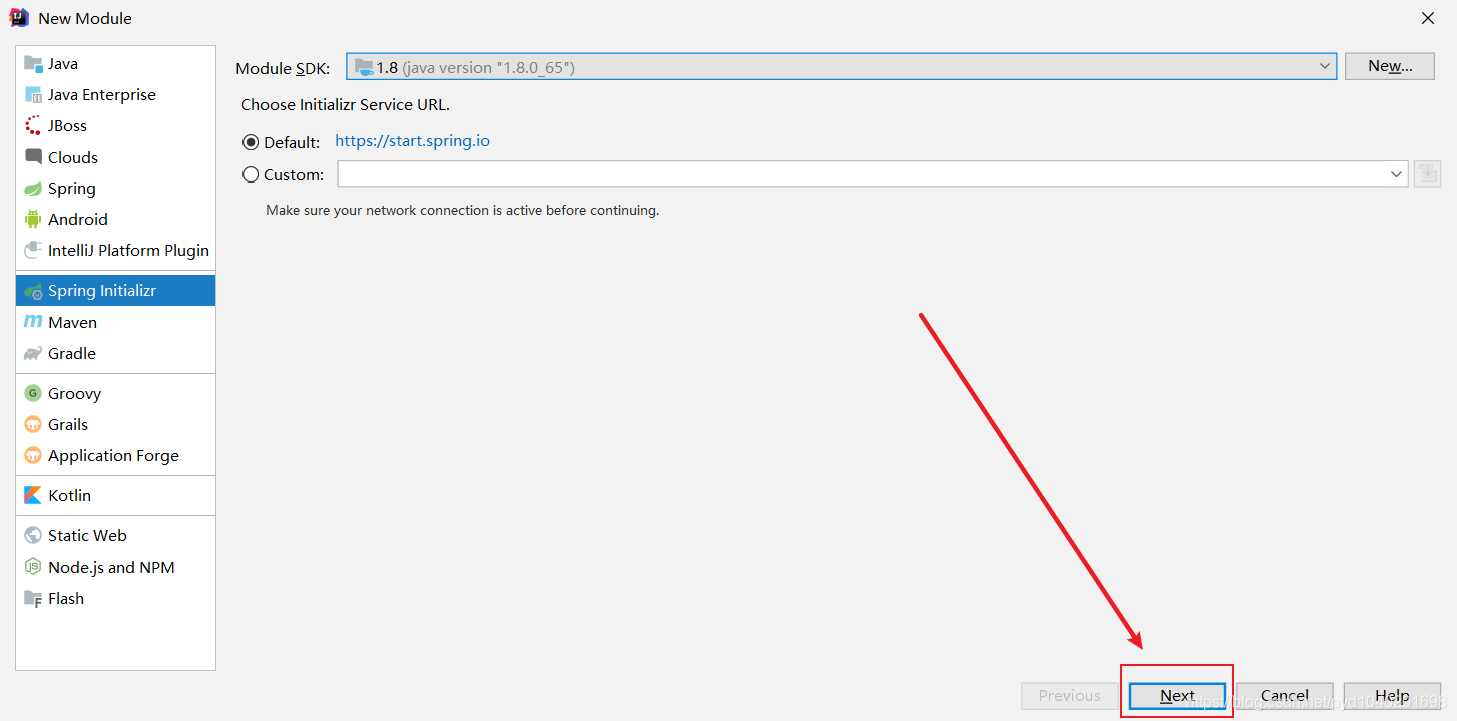This screenshot has width=1457, height=721.
Task: Click the Grails orange icon
Action: pyautogui.click(x=33, y=425)
